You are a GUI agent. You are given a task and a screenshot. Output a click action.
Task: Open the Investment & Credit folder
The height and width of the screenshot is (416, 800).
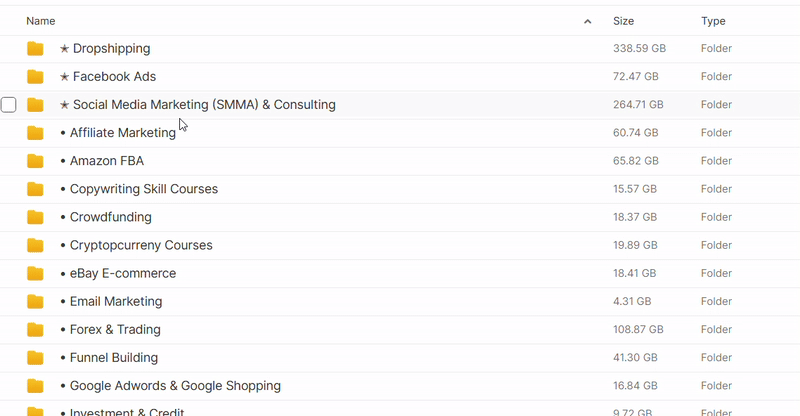(x=127, y=411)
